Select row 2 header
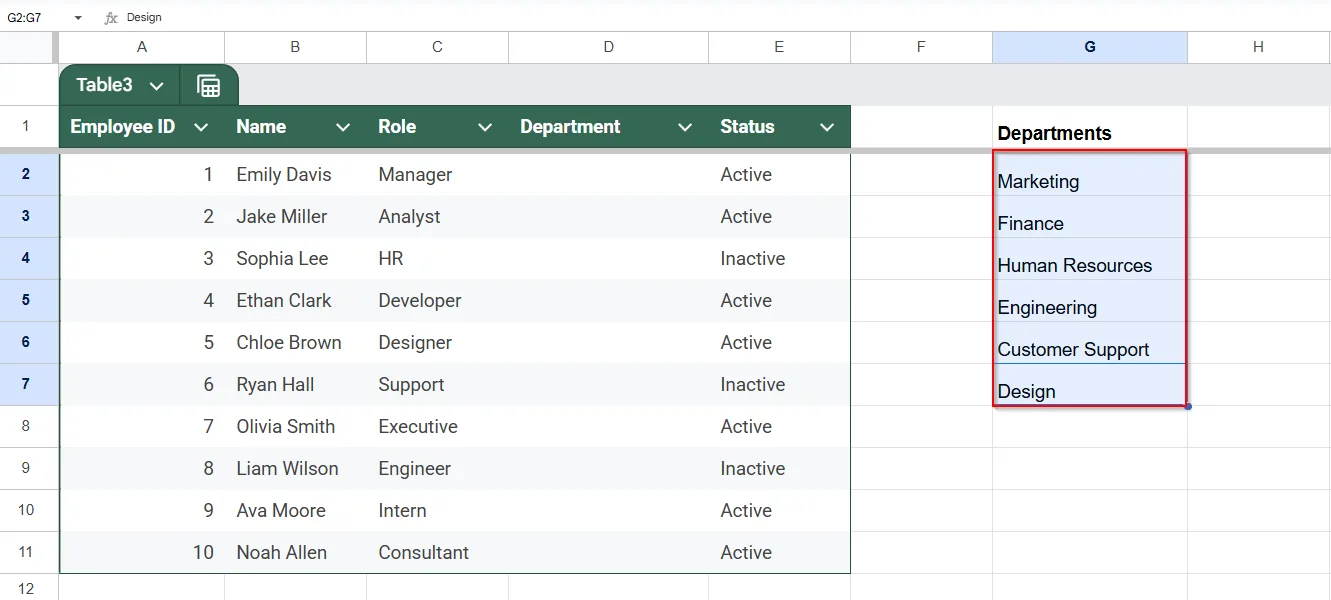The image size is (1331, 600). (26, 174)
